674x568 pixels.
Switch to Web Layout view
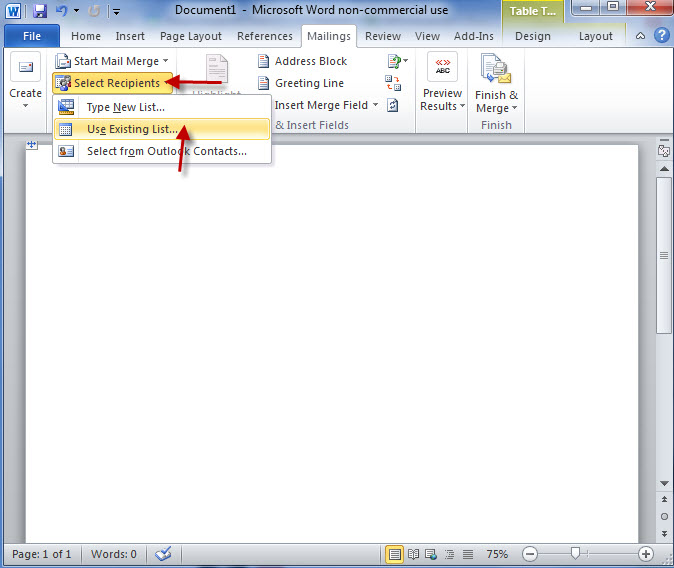431,554
